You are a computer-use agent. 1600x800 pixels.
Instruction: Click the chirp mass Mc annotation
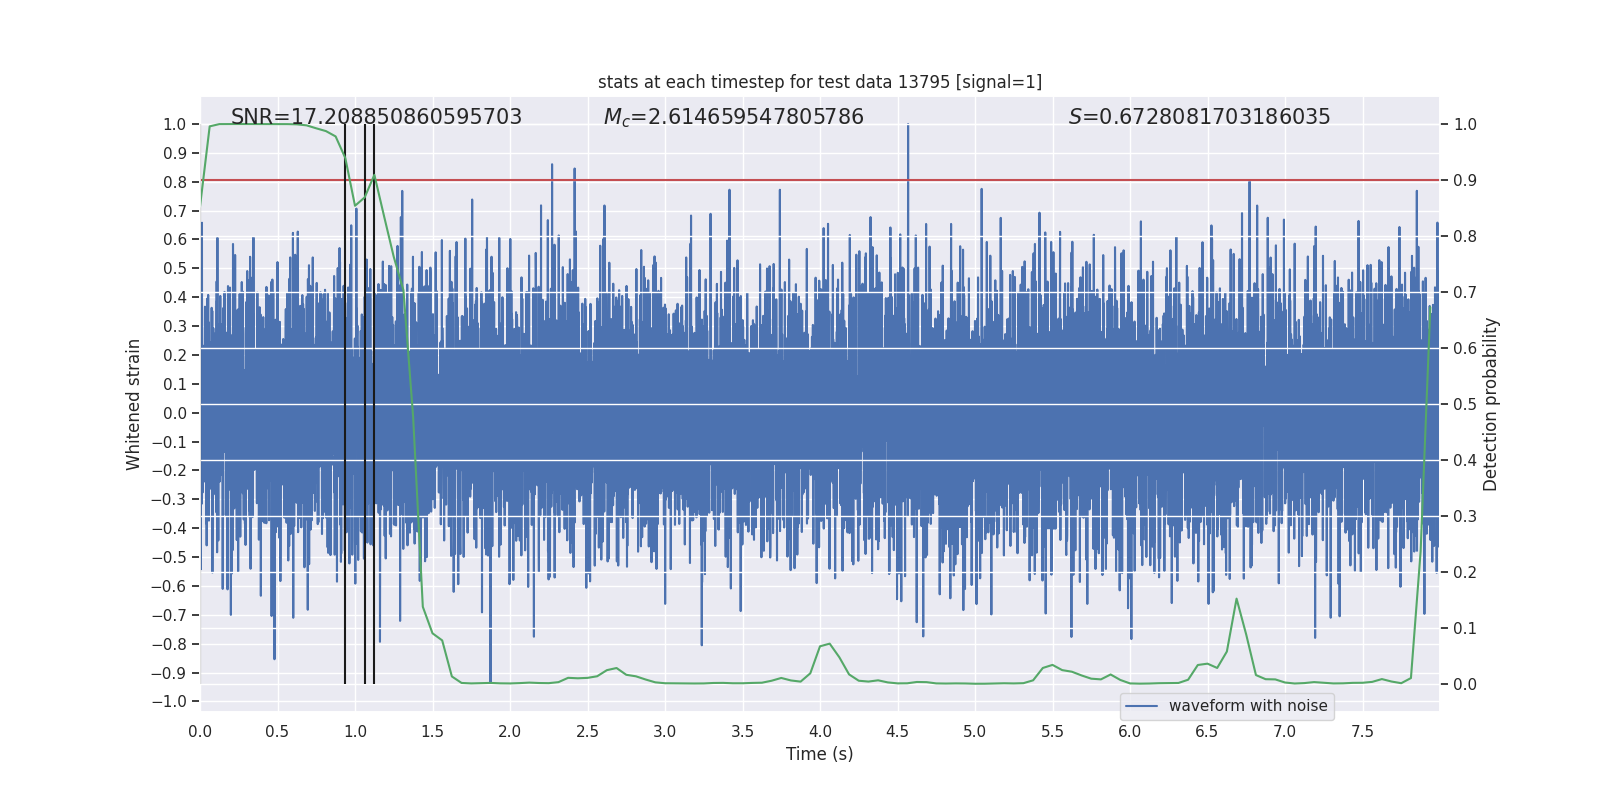point(733,117)
